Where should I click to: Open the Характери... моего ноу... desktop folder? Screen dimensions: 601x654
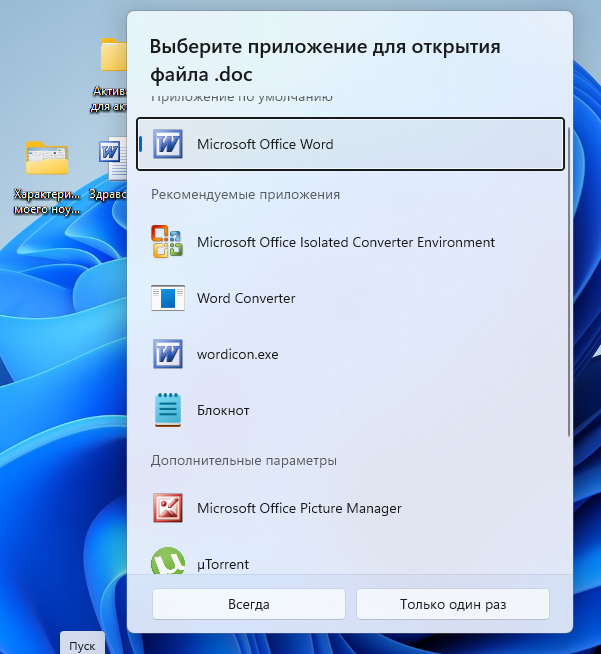pos(47,178)
